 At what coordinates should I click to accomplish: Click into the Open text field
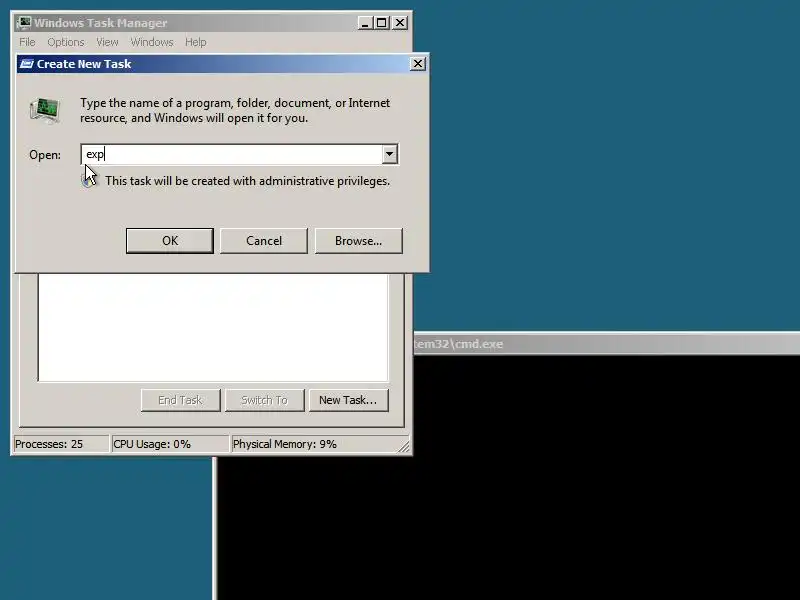pos(232,154)
